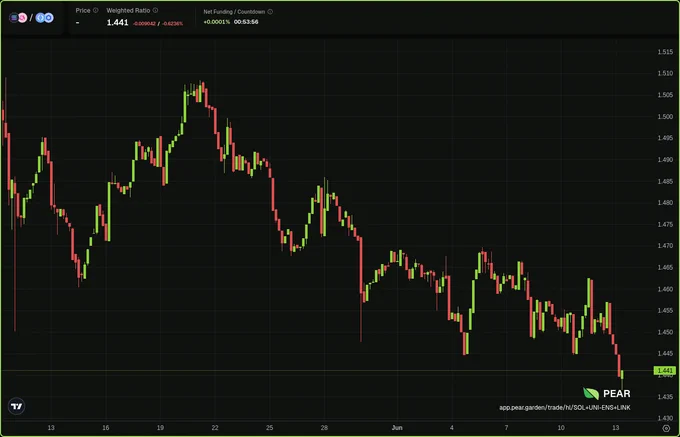Click the -0.009042 ratio change value
This screenshot has width=680, height=437.
click(144, 23)
